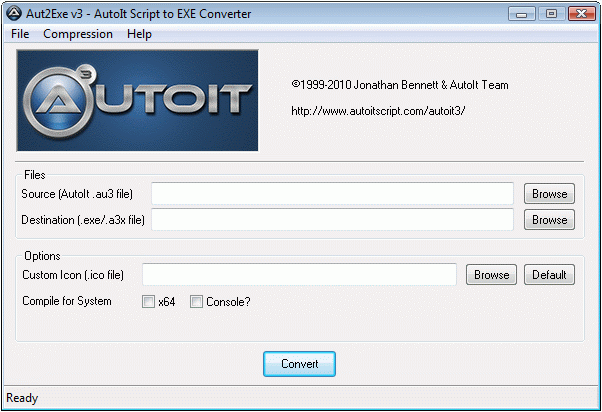
Task: Click the Ready status bar
Action: click(300, 398)
